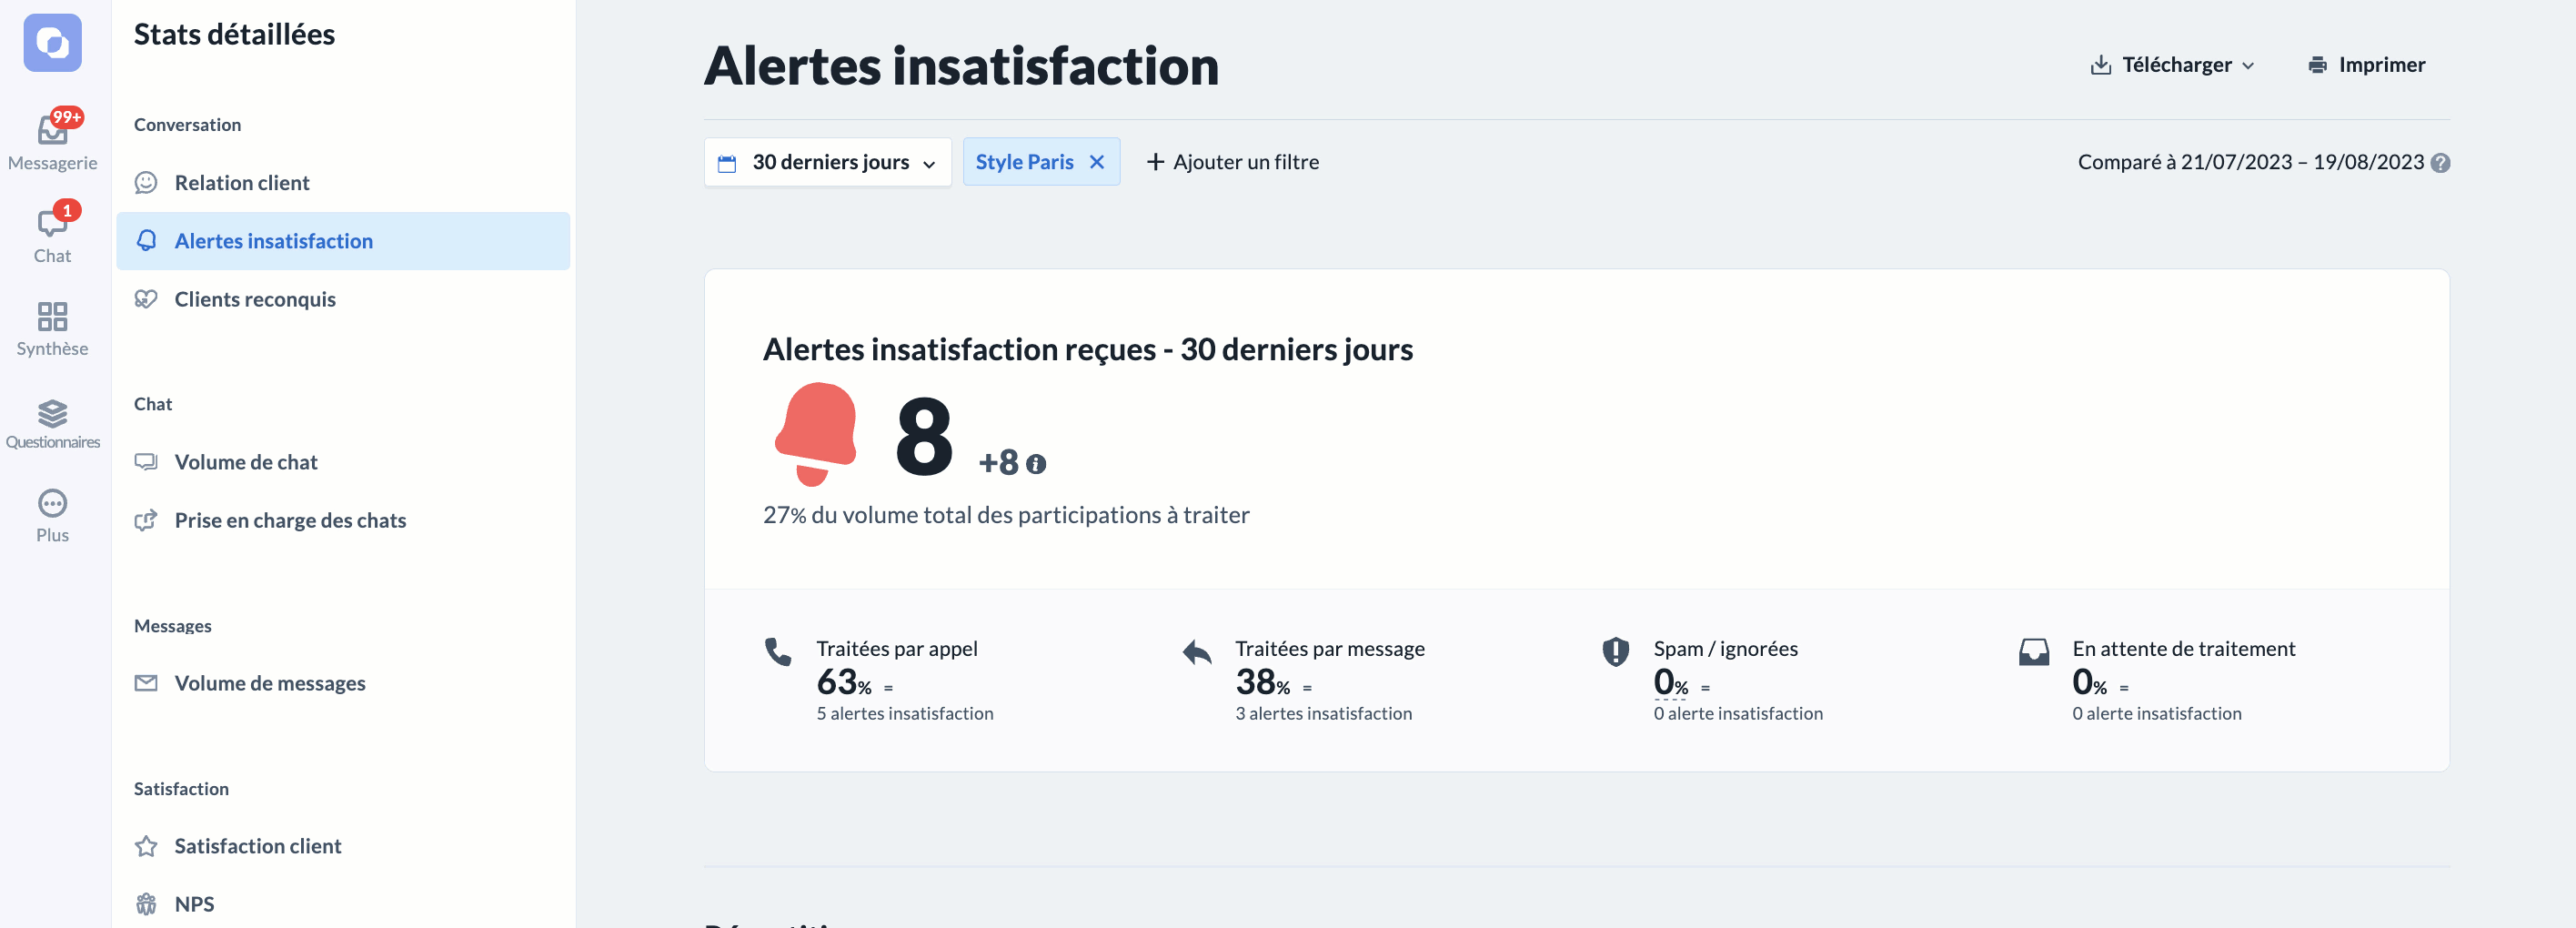Expand the Télécharger download menu
This screenshot has height=928, width=2576.
(2172, 65)
